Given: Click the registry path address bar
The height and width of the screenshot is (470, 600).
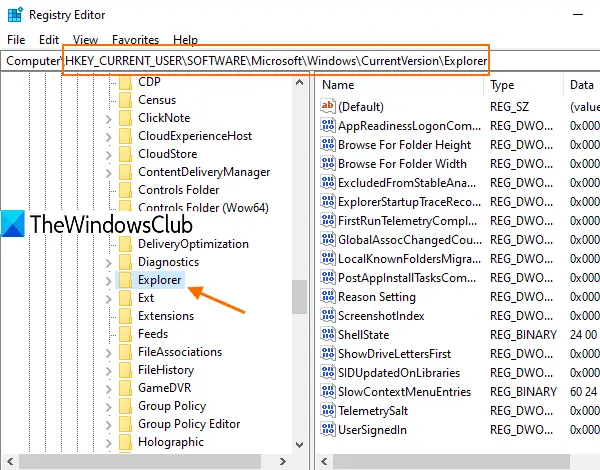Looking at the screenshot, I should (300, 61).
